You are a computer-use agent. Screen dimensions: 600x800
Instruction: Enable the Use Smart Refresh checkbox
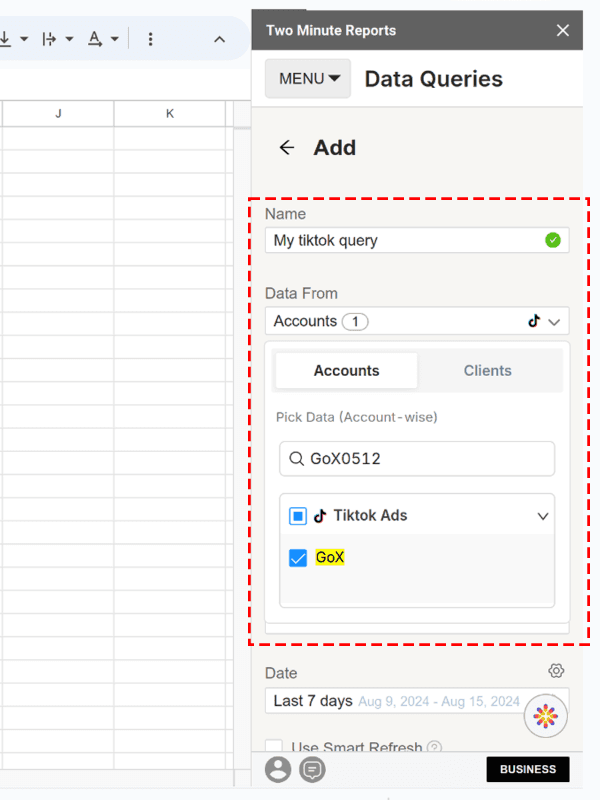(274, 745)
